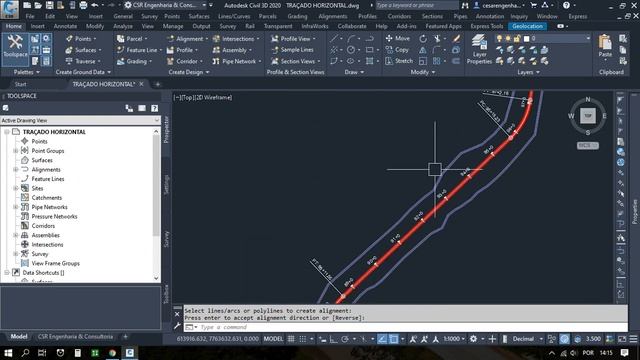Click the Undo arrow icon
This screenshot has height=360, width=640.
[95, 5]
